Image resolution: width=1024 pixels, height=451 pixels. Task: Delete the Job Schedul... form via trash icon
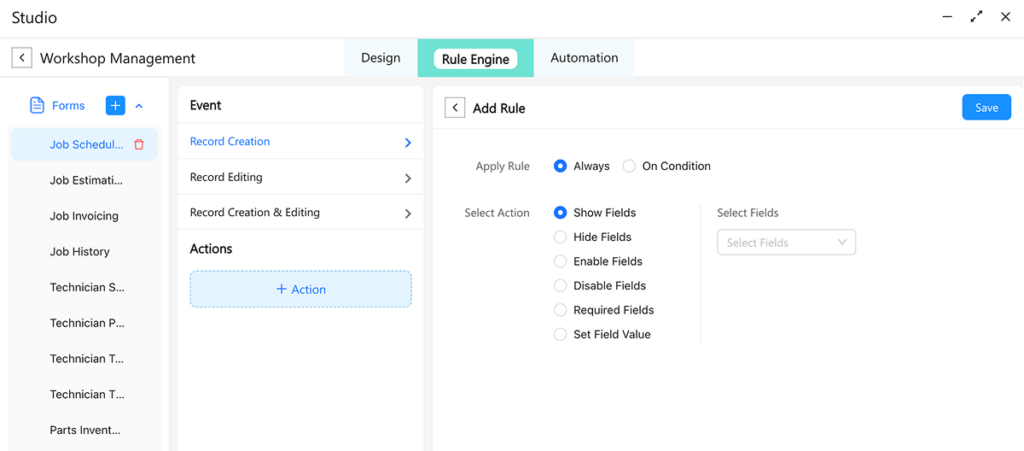[x=139, y=145]
